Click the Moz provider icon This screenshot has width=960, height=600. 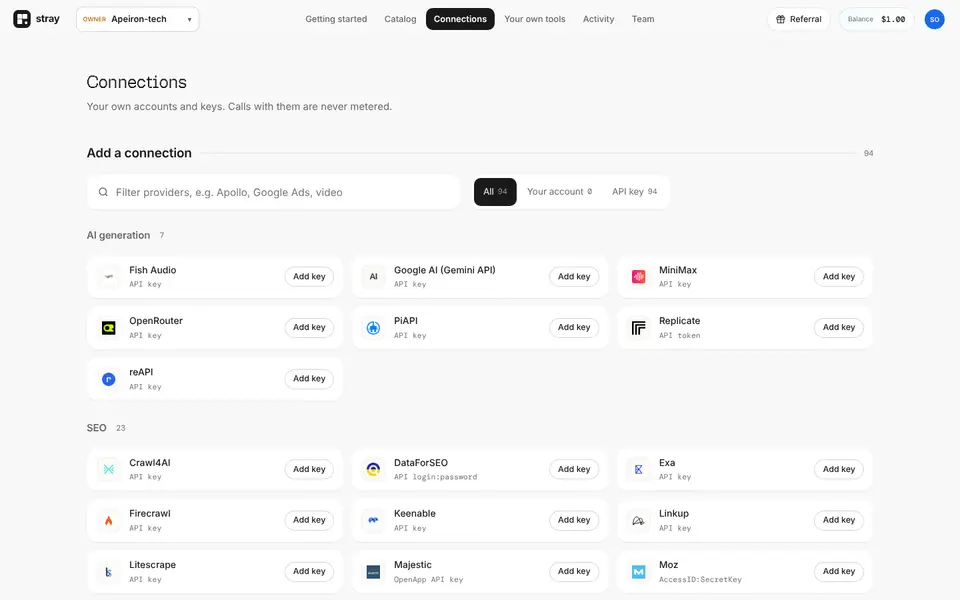coord(639,571)
